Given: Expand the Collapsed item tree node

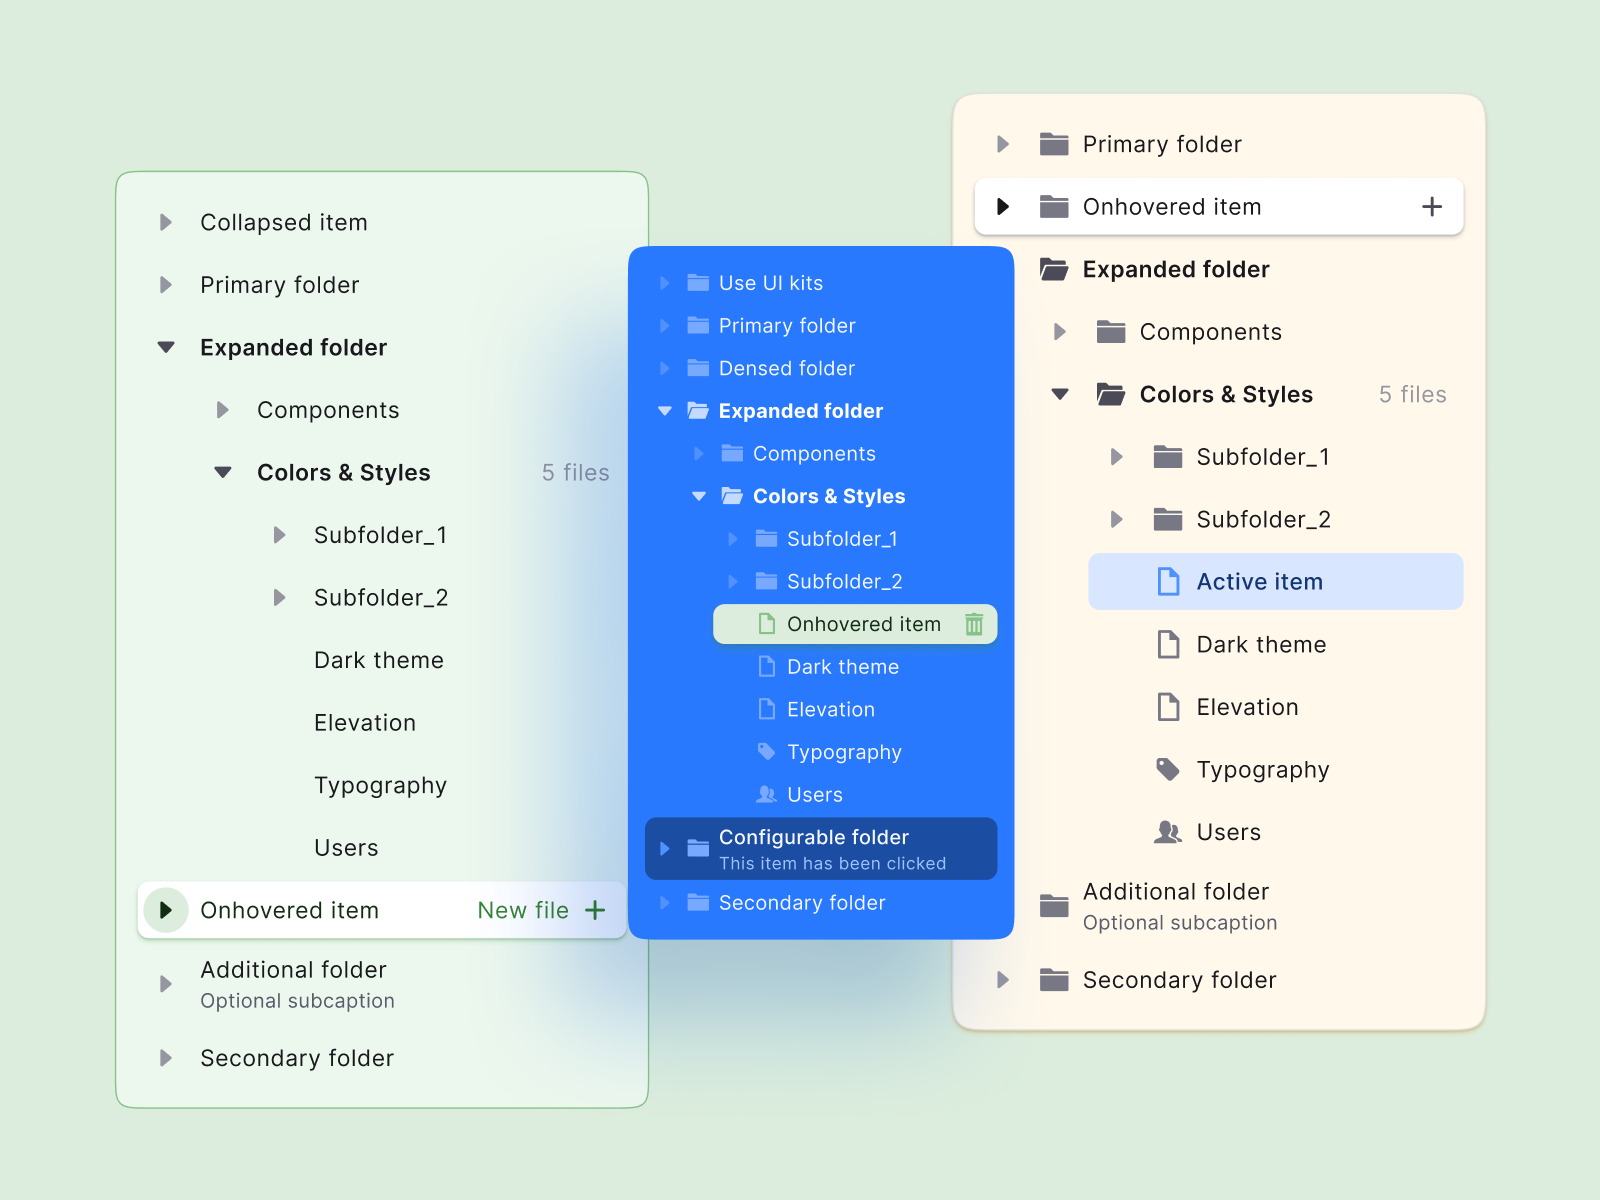Looking at the screenshot, I should (166, 222).
